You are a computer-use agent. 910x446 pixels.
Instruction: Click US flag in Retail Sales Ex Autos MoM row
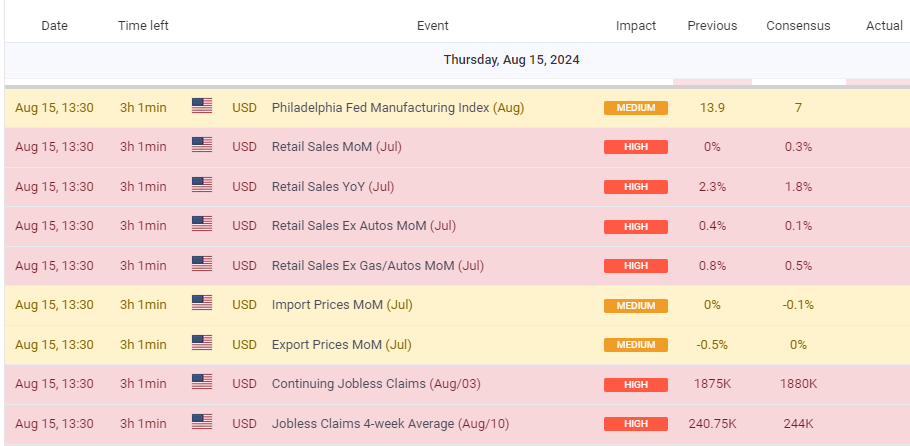pyautogui.click(x=202, y=225)
